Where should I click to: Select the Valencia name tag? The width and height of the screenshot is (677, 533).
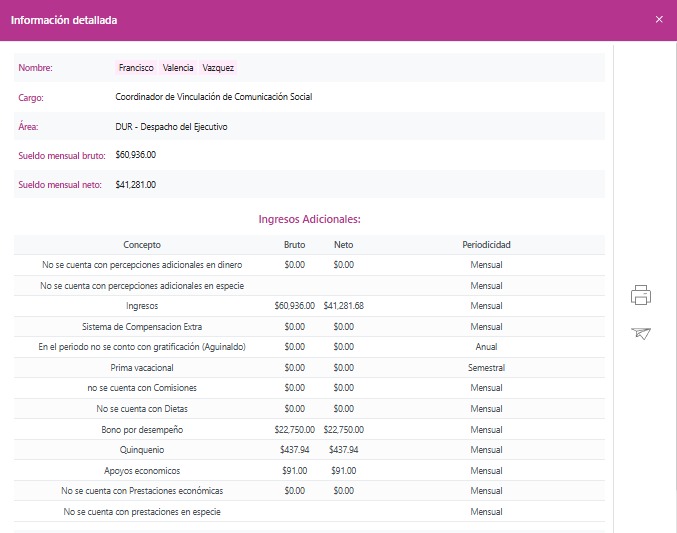click(x=178, y=68)
